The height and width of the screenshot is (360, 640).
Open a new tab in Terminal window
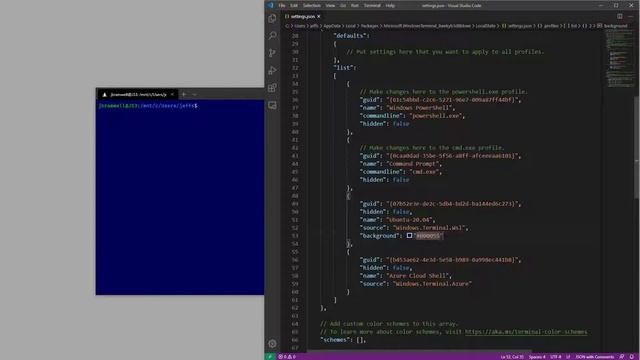[x=184, y=94]
